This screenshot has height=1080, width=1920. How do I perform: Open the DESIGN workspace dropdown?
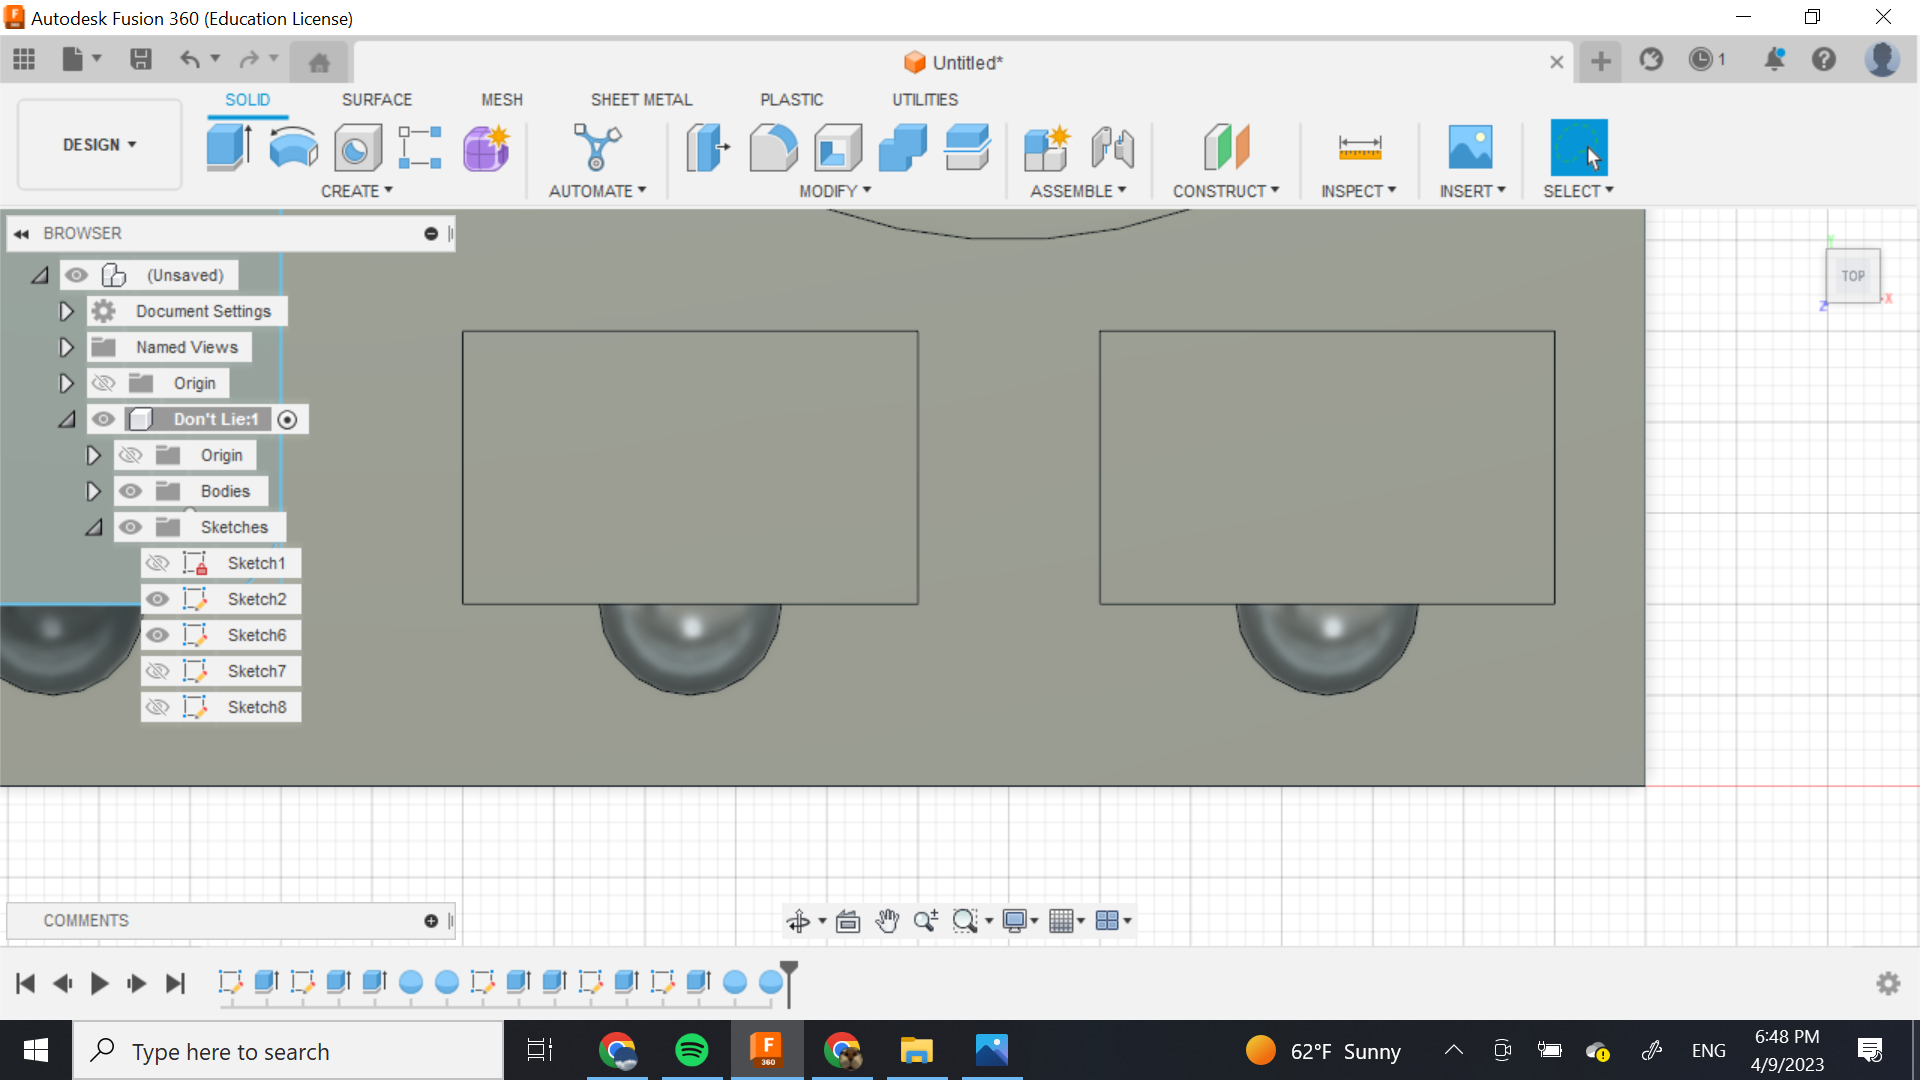tap(99, 145)
